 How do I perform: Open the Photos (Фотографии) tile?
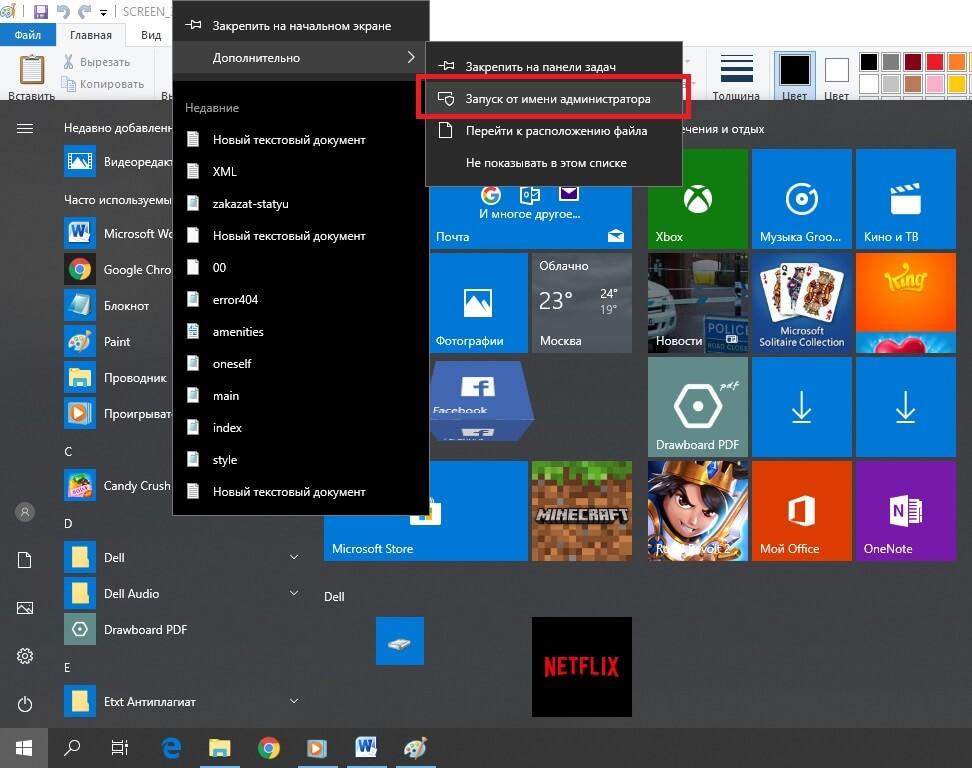pos(479,303)
